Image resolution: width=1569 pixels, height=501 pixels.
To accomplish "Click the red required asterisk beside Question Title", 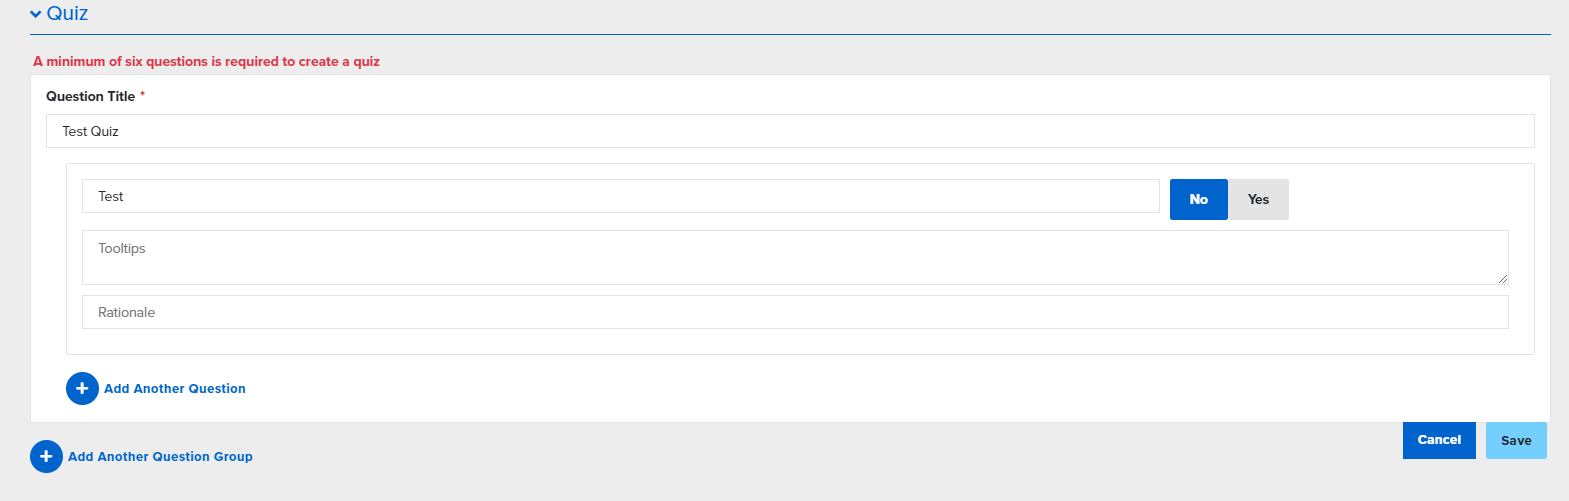I will click(x=143, y=94).
